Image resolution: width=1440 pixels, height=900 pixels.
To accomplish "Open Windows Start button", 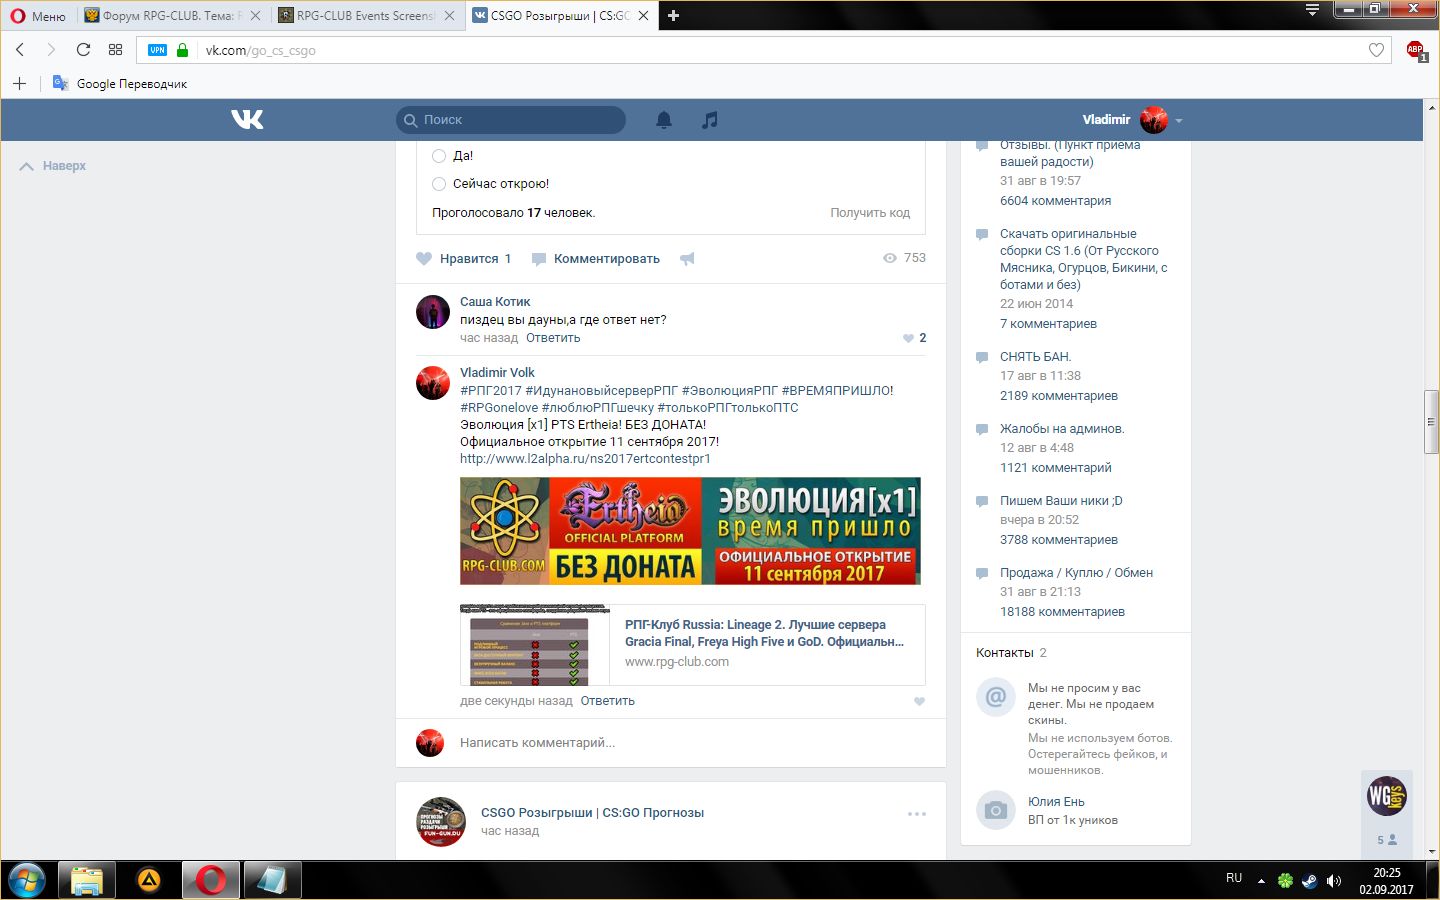I will [x=27, y=880].
